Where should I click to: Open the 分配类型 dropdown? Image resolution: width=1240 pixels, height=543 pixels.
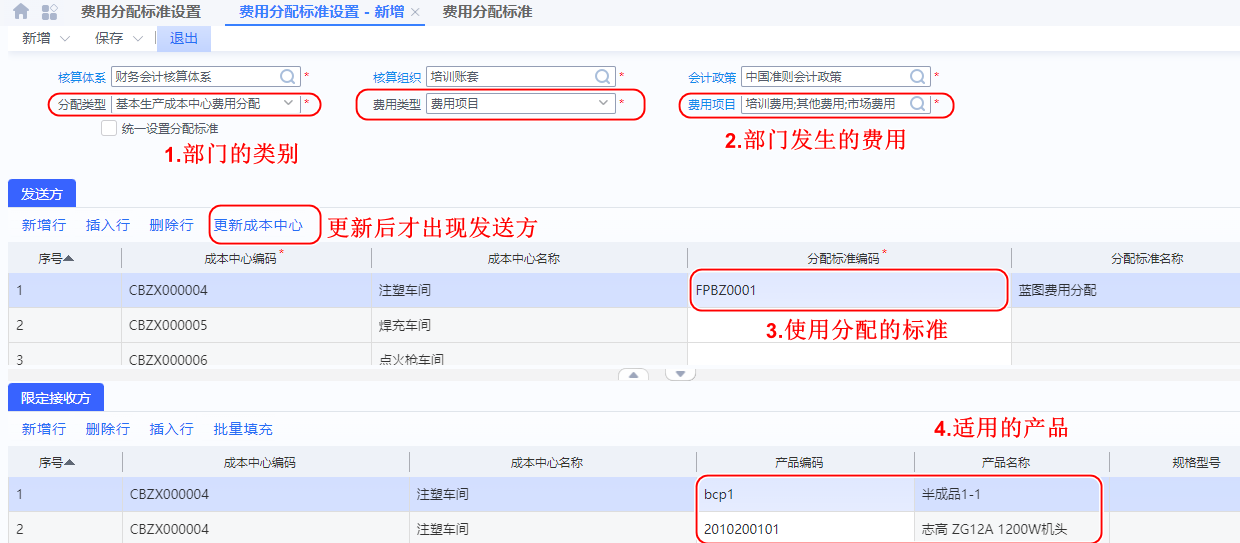[x=289, y=103]
